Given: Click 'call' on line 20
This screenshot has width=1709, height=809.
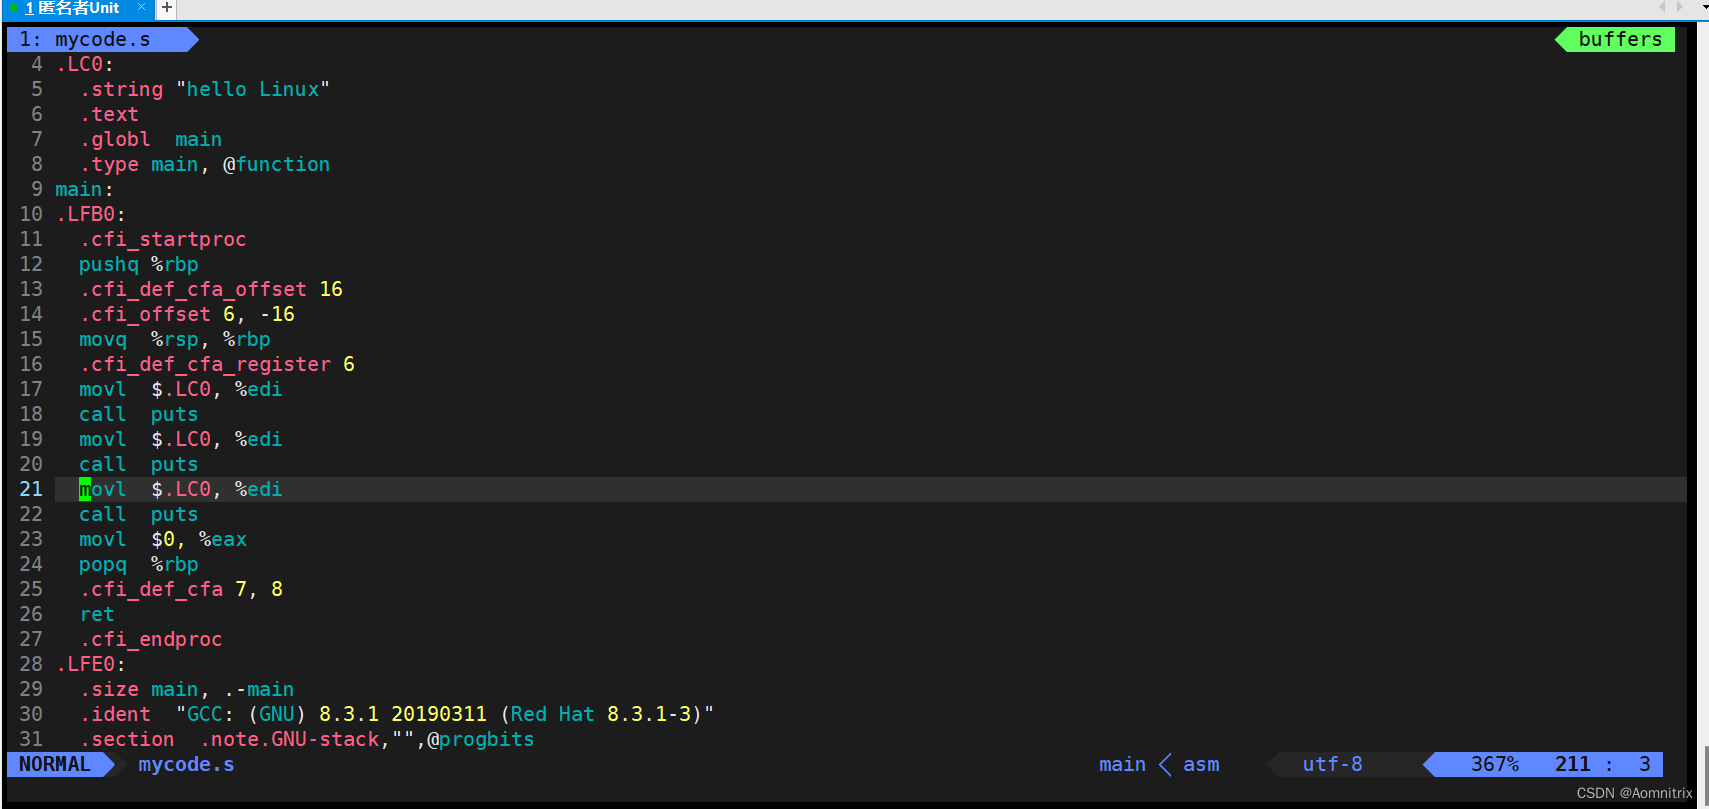Looking at the screenshot, I should 103,464.
